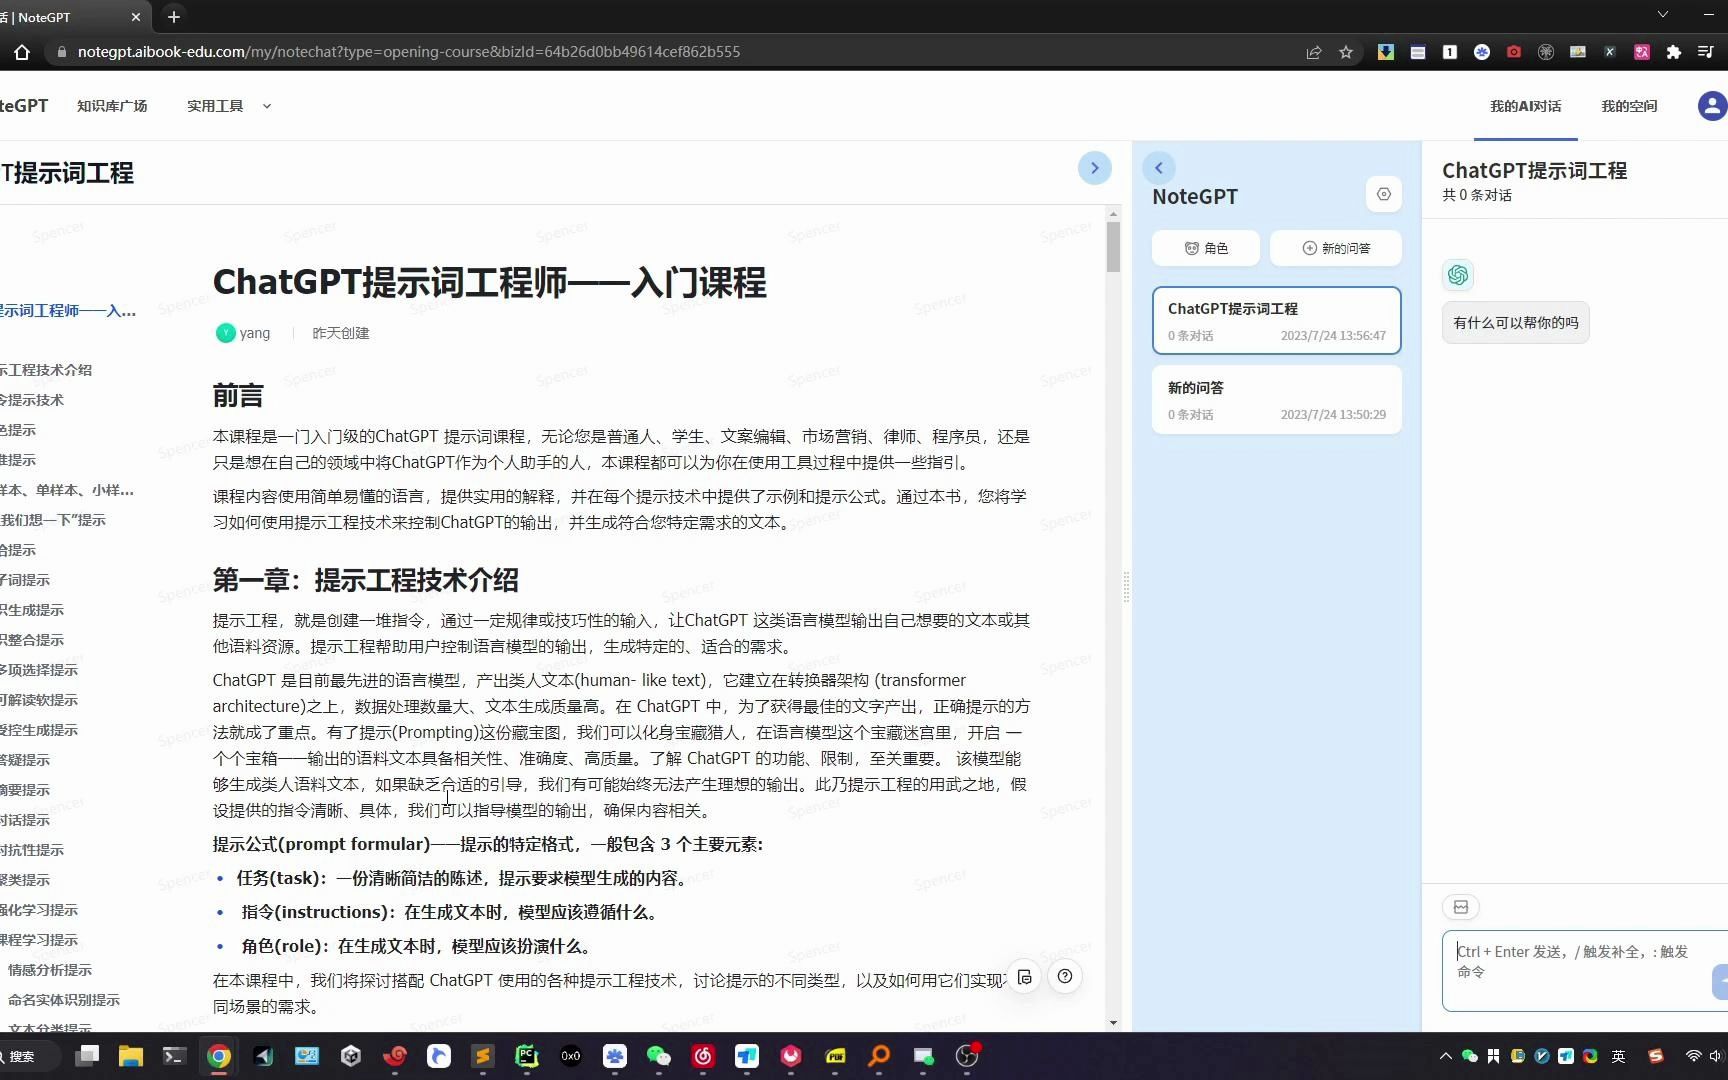Jump to 情感分析提示 in the outline
This screenshot has height=1080, width=1728.
tap(50, 970)
